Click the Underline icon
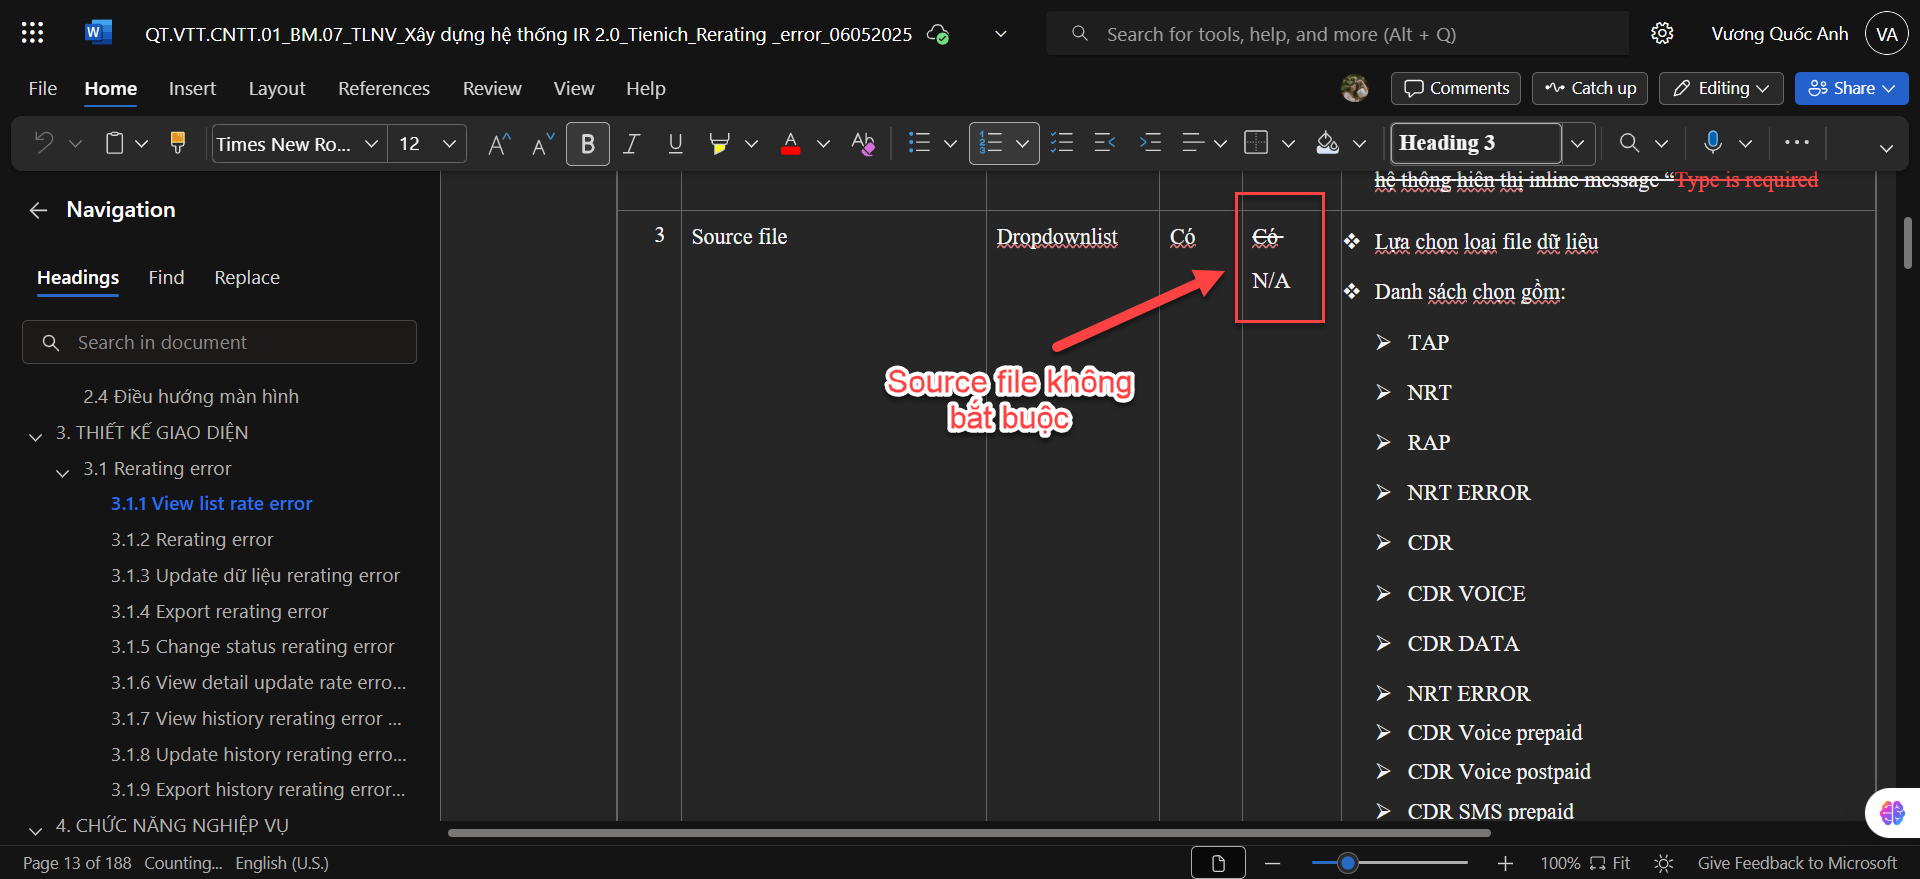 [675, 144]
